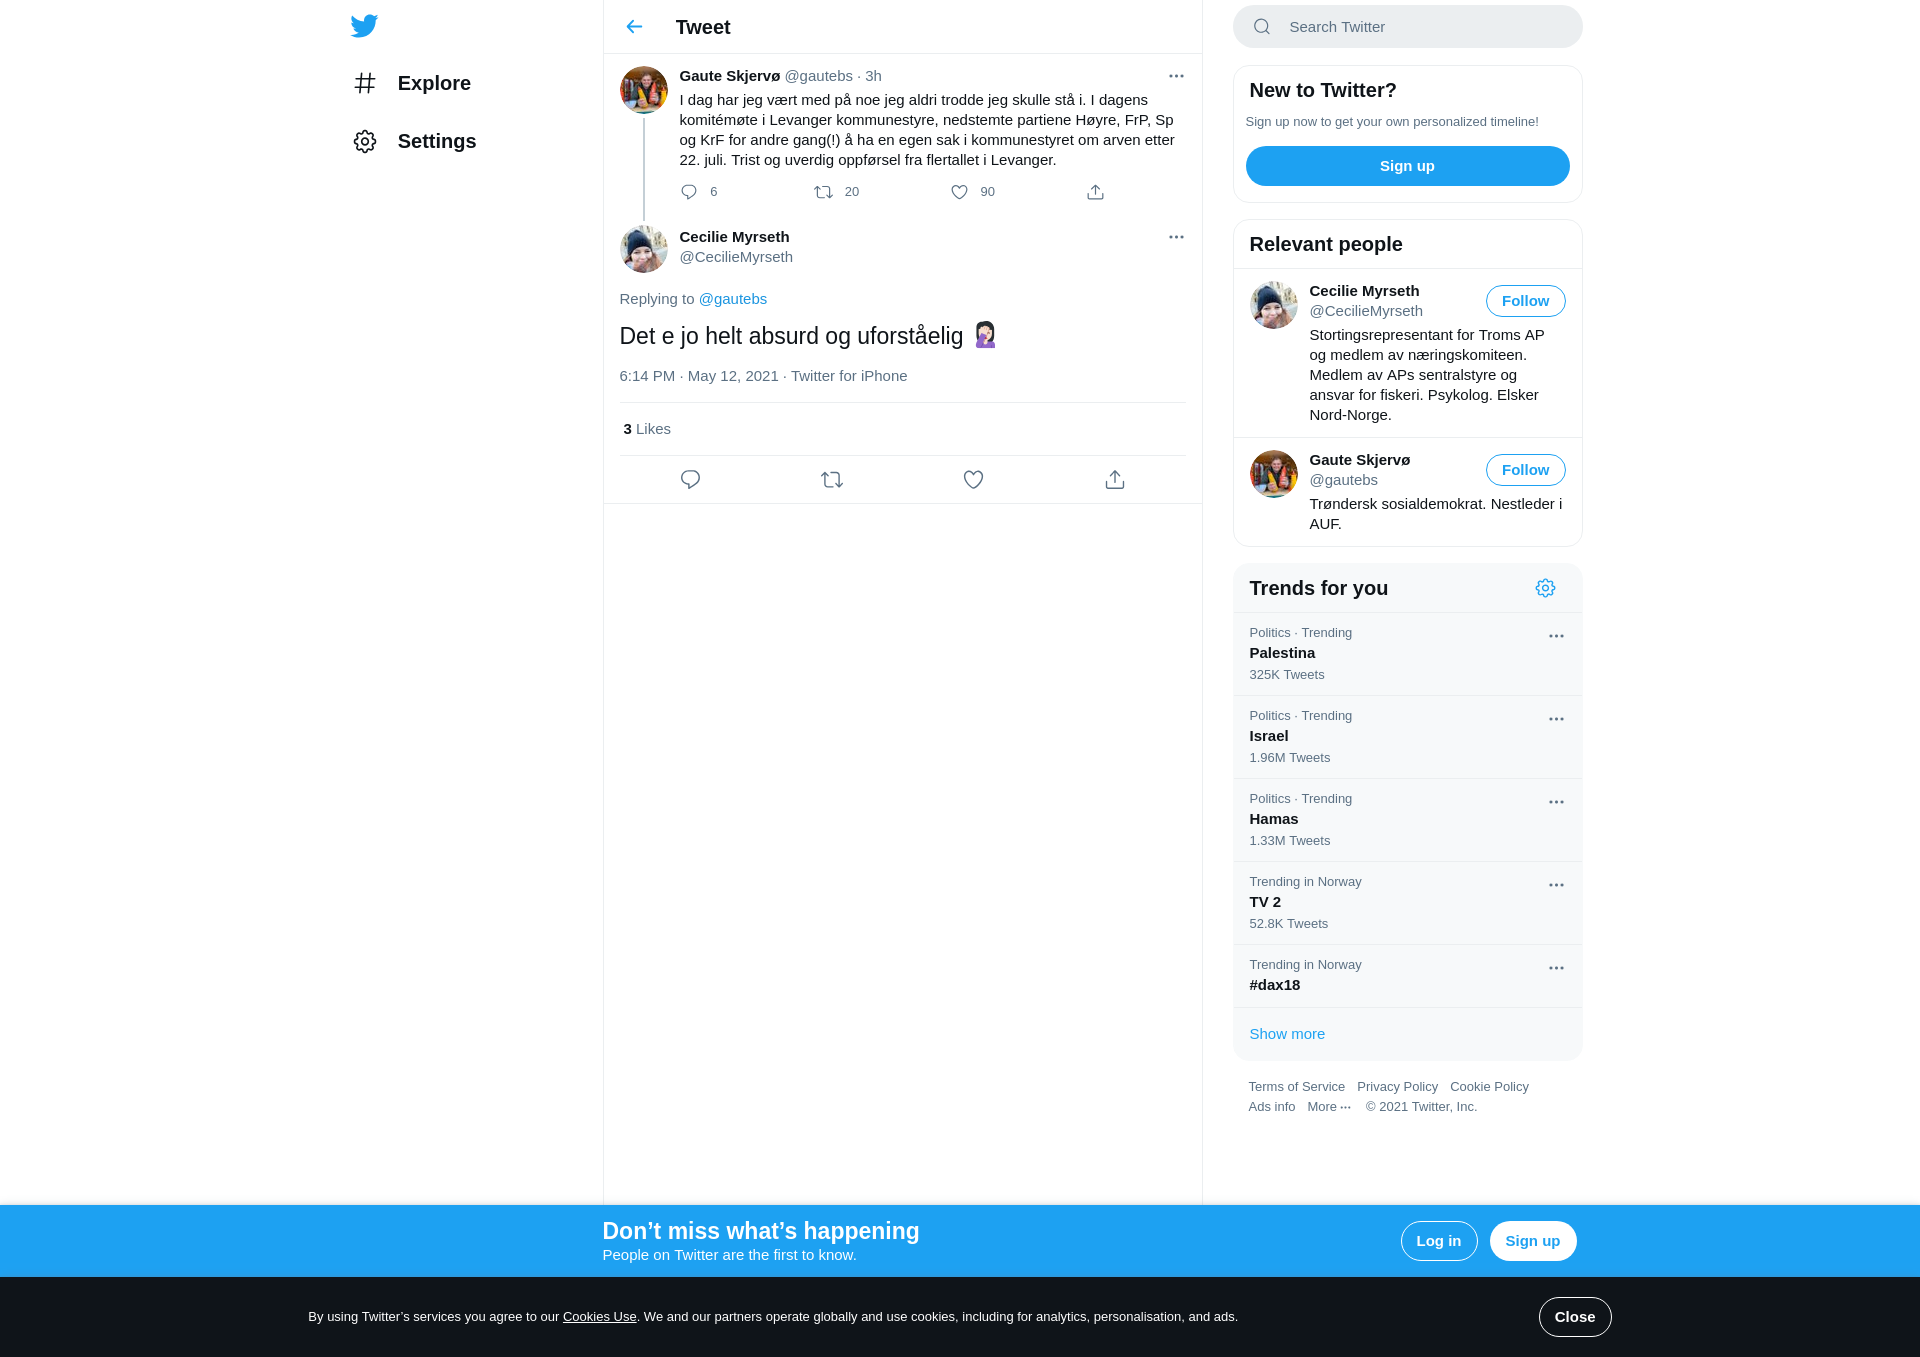Close the cookie notice banner
This screenshot has width=1920, height=1357.
click(1575, 1317)
